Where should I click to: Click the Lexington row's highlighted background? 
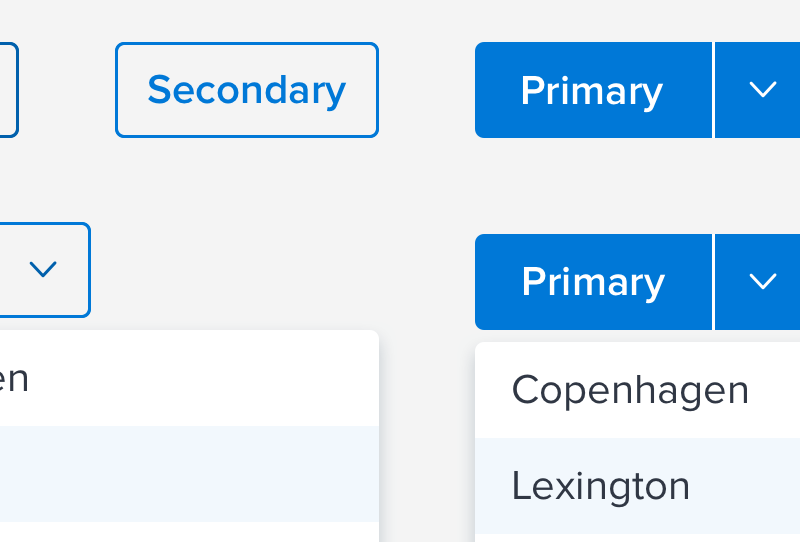point(750,486)
